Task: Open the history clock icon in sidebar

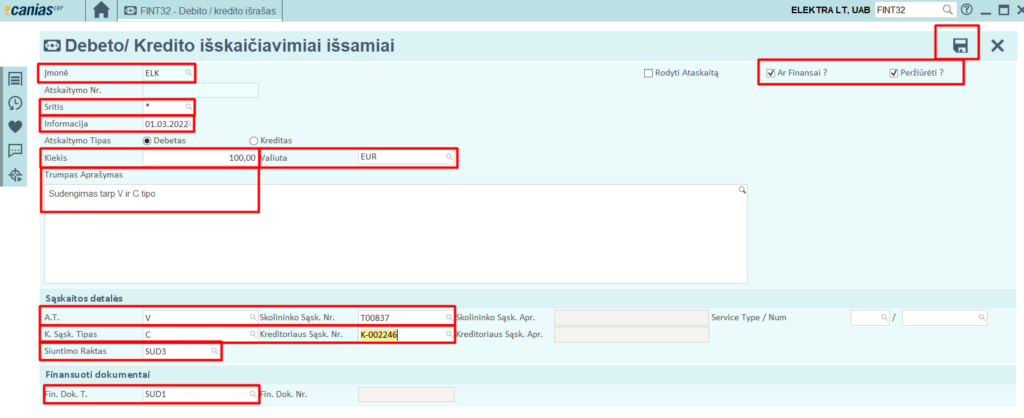Action: (15, 103)
